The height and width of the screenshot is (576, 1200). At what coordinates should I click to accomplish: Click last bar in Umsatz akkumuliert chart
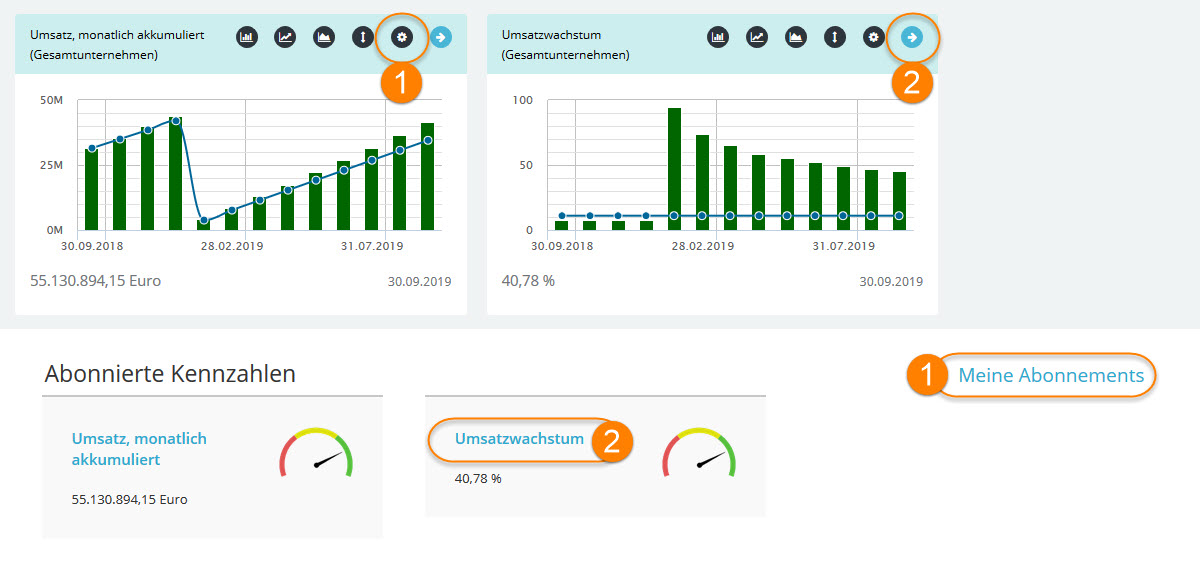click(x=427, y=176)
